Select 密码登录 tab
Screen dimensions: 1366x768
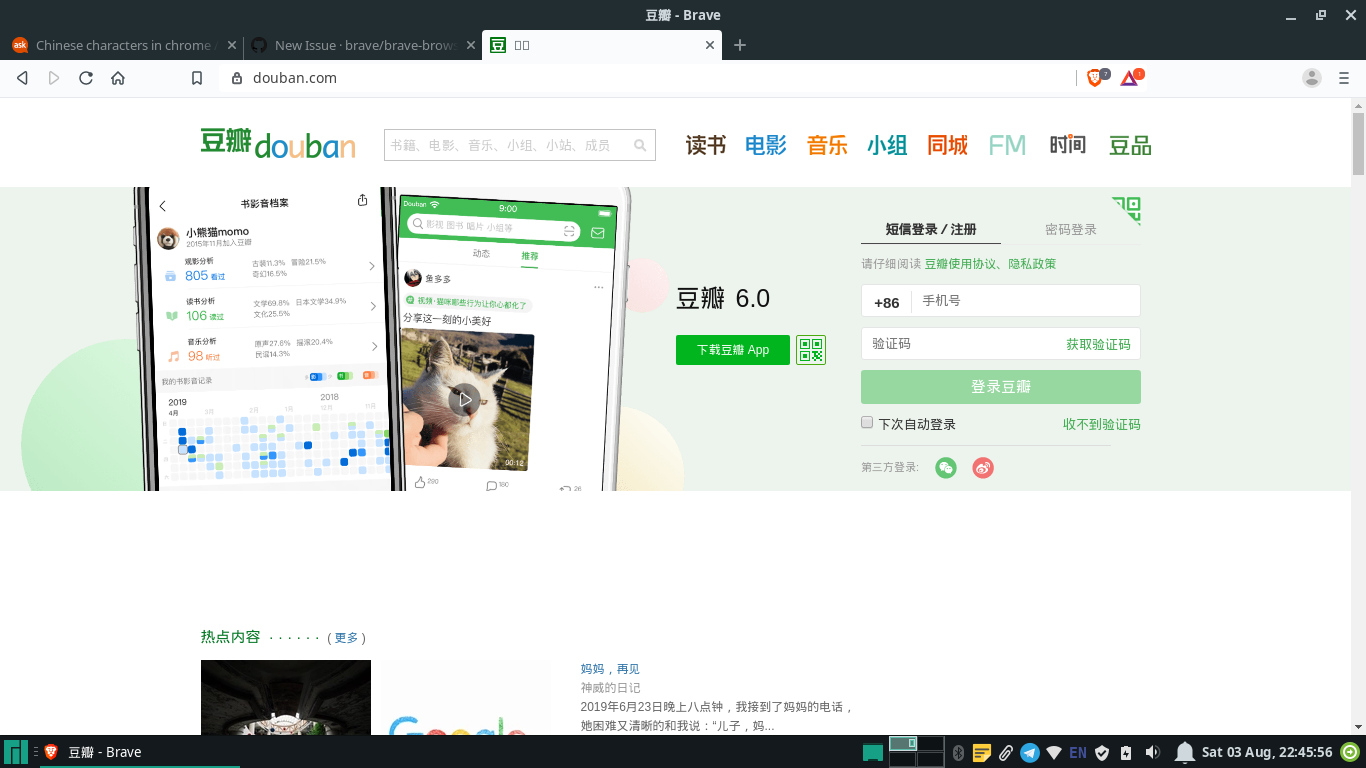[1071, 229]
